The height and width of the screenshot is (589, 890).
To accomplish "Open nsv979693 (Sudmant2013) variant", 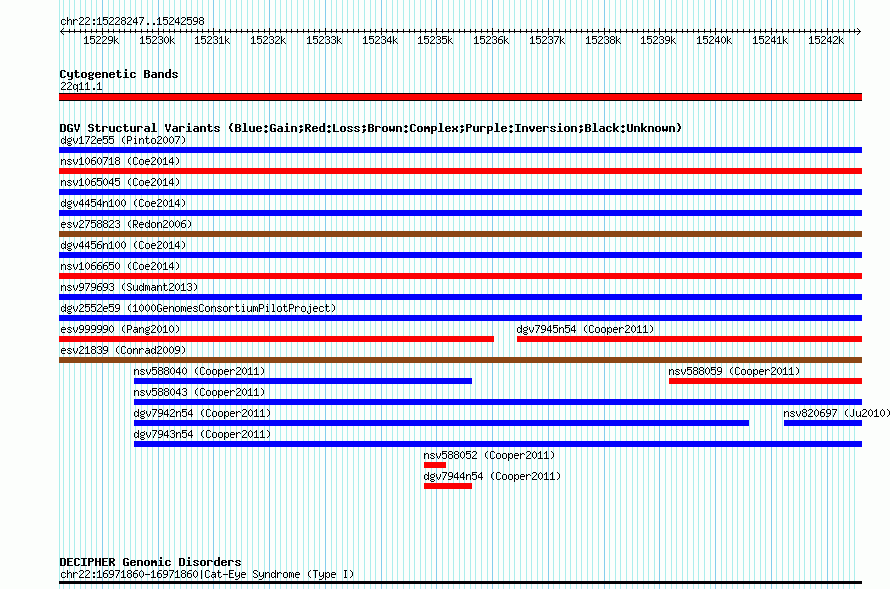I will tap(129, 287).
